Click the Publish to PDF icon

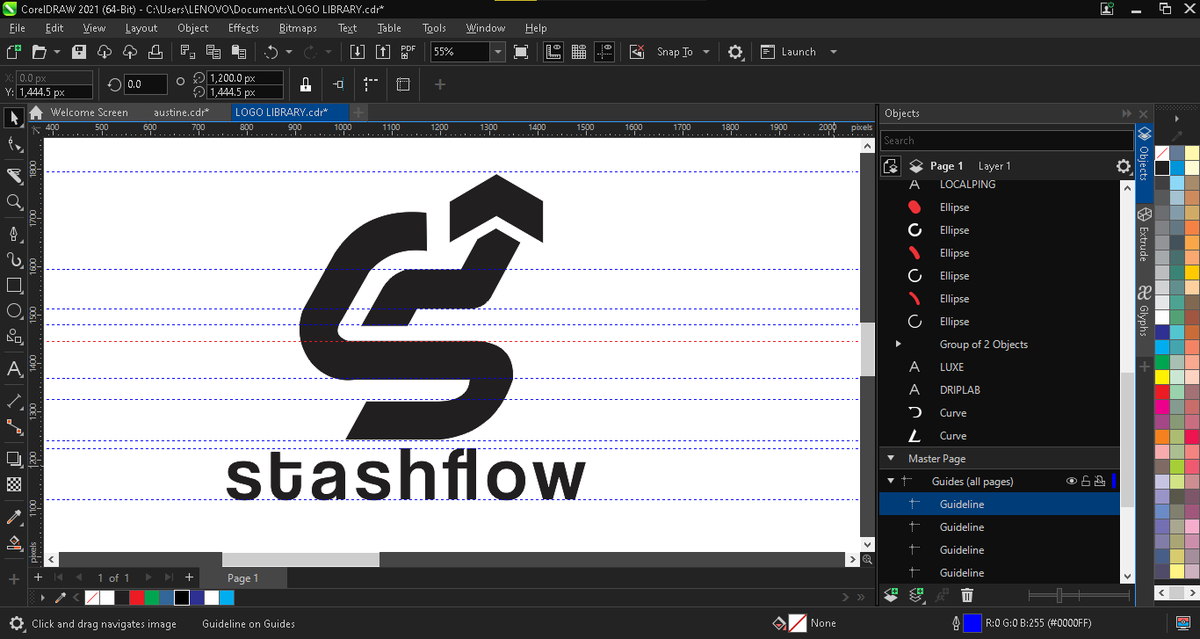408,52
